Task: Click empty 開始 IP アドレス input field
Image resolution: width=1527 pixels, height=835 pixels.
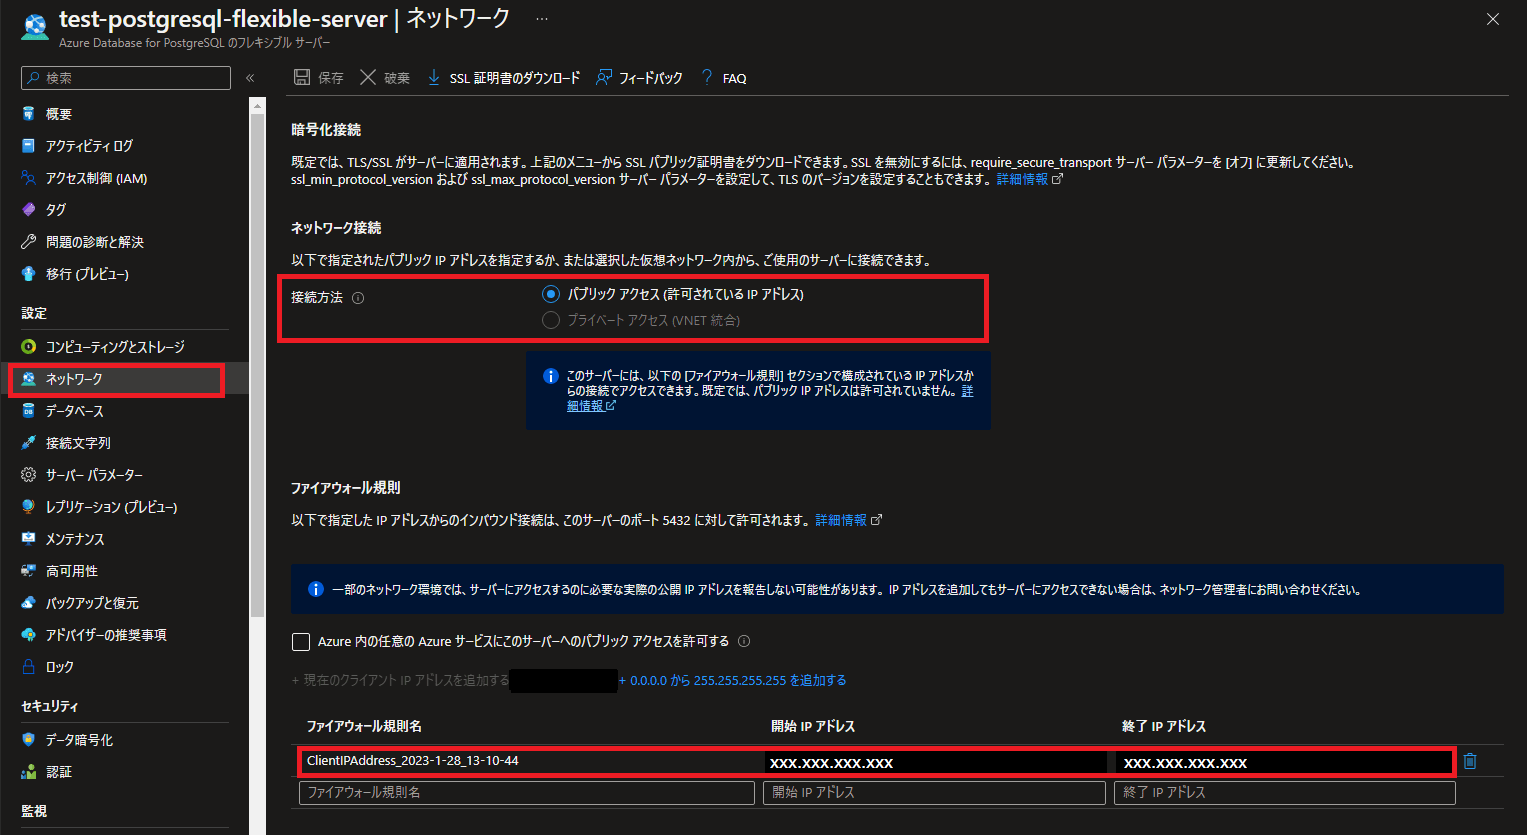Action: pos(935,792)
